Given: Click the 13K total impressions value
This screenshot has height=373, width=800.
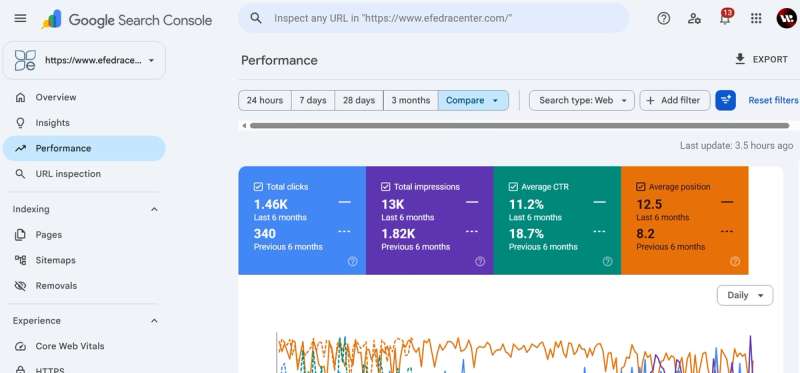Looking at the screenshot, I should [393, 205].
